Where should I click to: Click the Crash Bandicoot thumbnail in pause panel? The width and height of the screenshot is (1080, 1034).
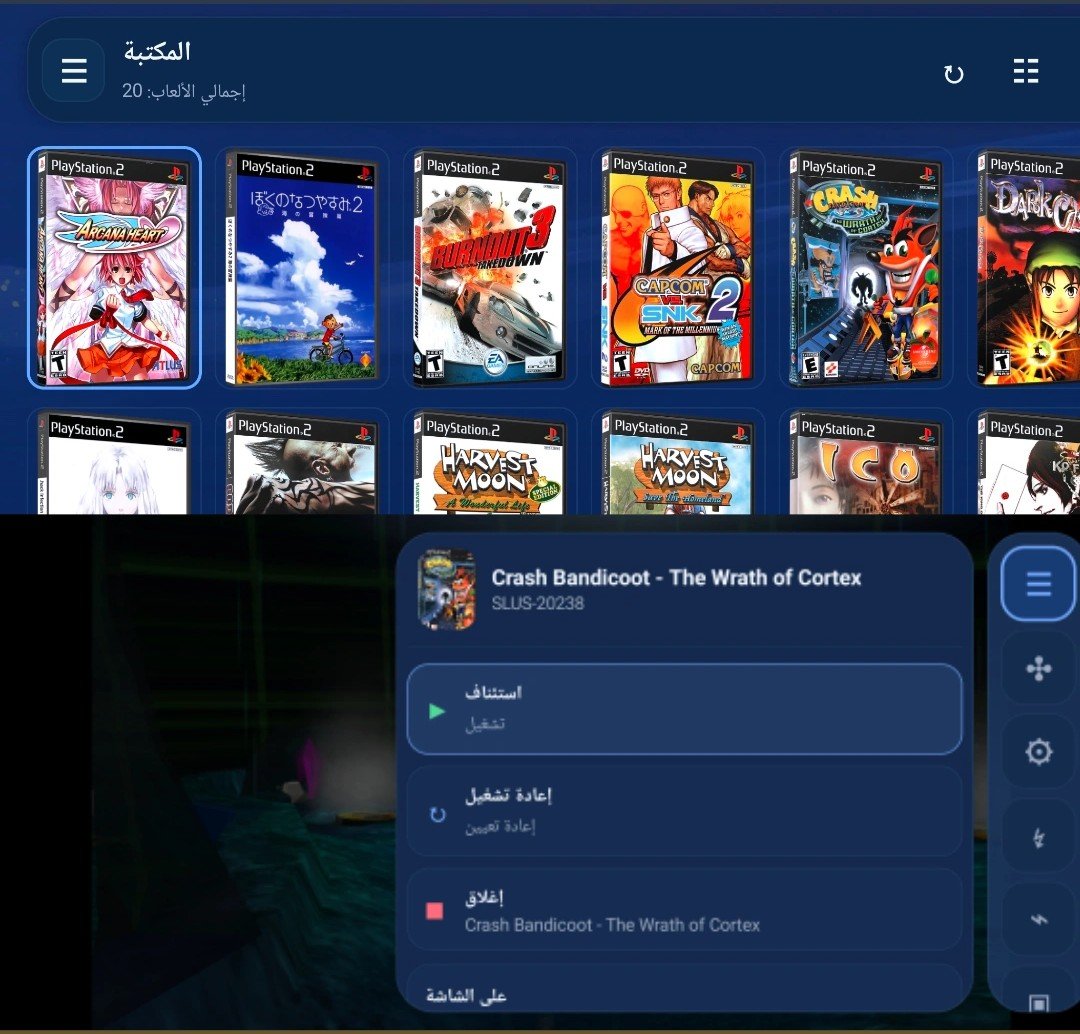point(447,589)
